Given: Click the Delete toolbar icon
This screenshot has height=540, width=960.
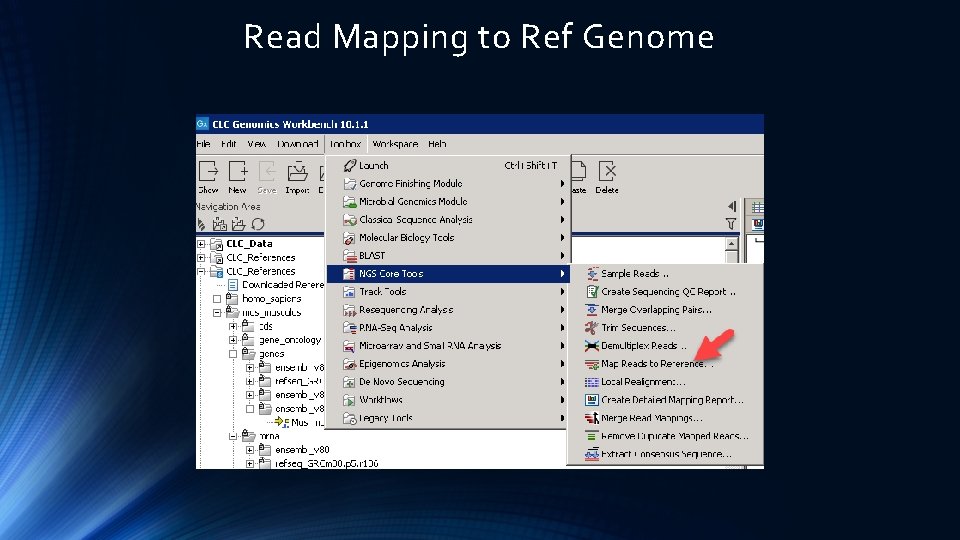Looking at the screenshot, I should 607,171.
